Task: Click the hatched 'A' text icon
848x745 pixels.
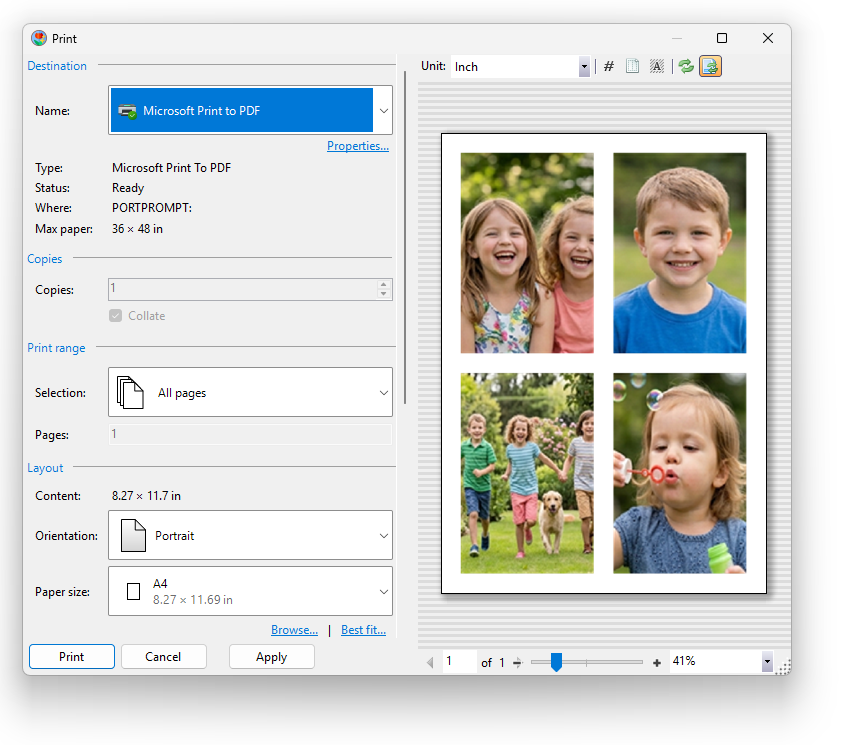Action: (657, 67)
